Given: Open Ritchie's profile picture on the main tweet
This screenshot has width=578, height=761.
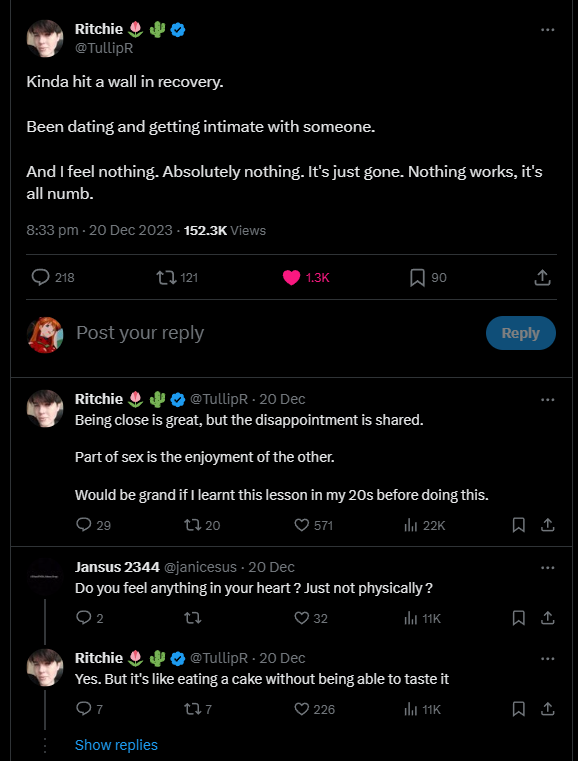Looking at the screenshot, I should pos(45,38).
